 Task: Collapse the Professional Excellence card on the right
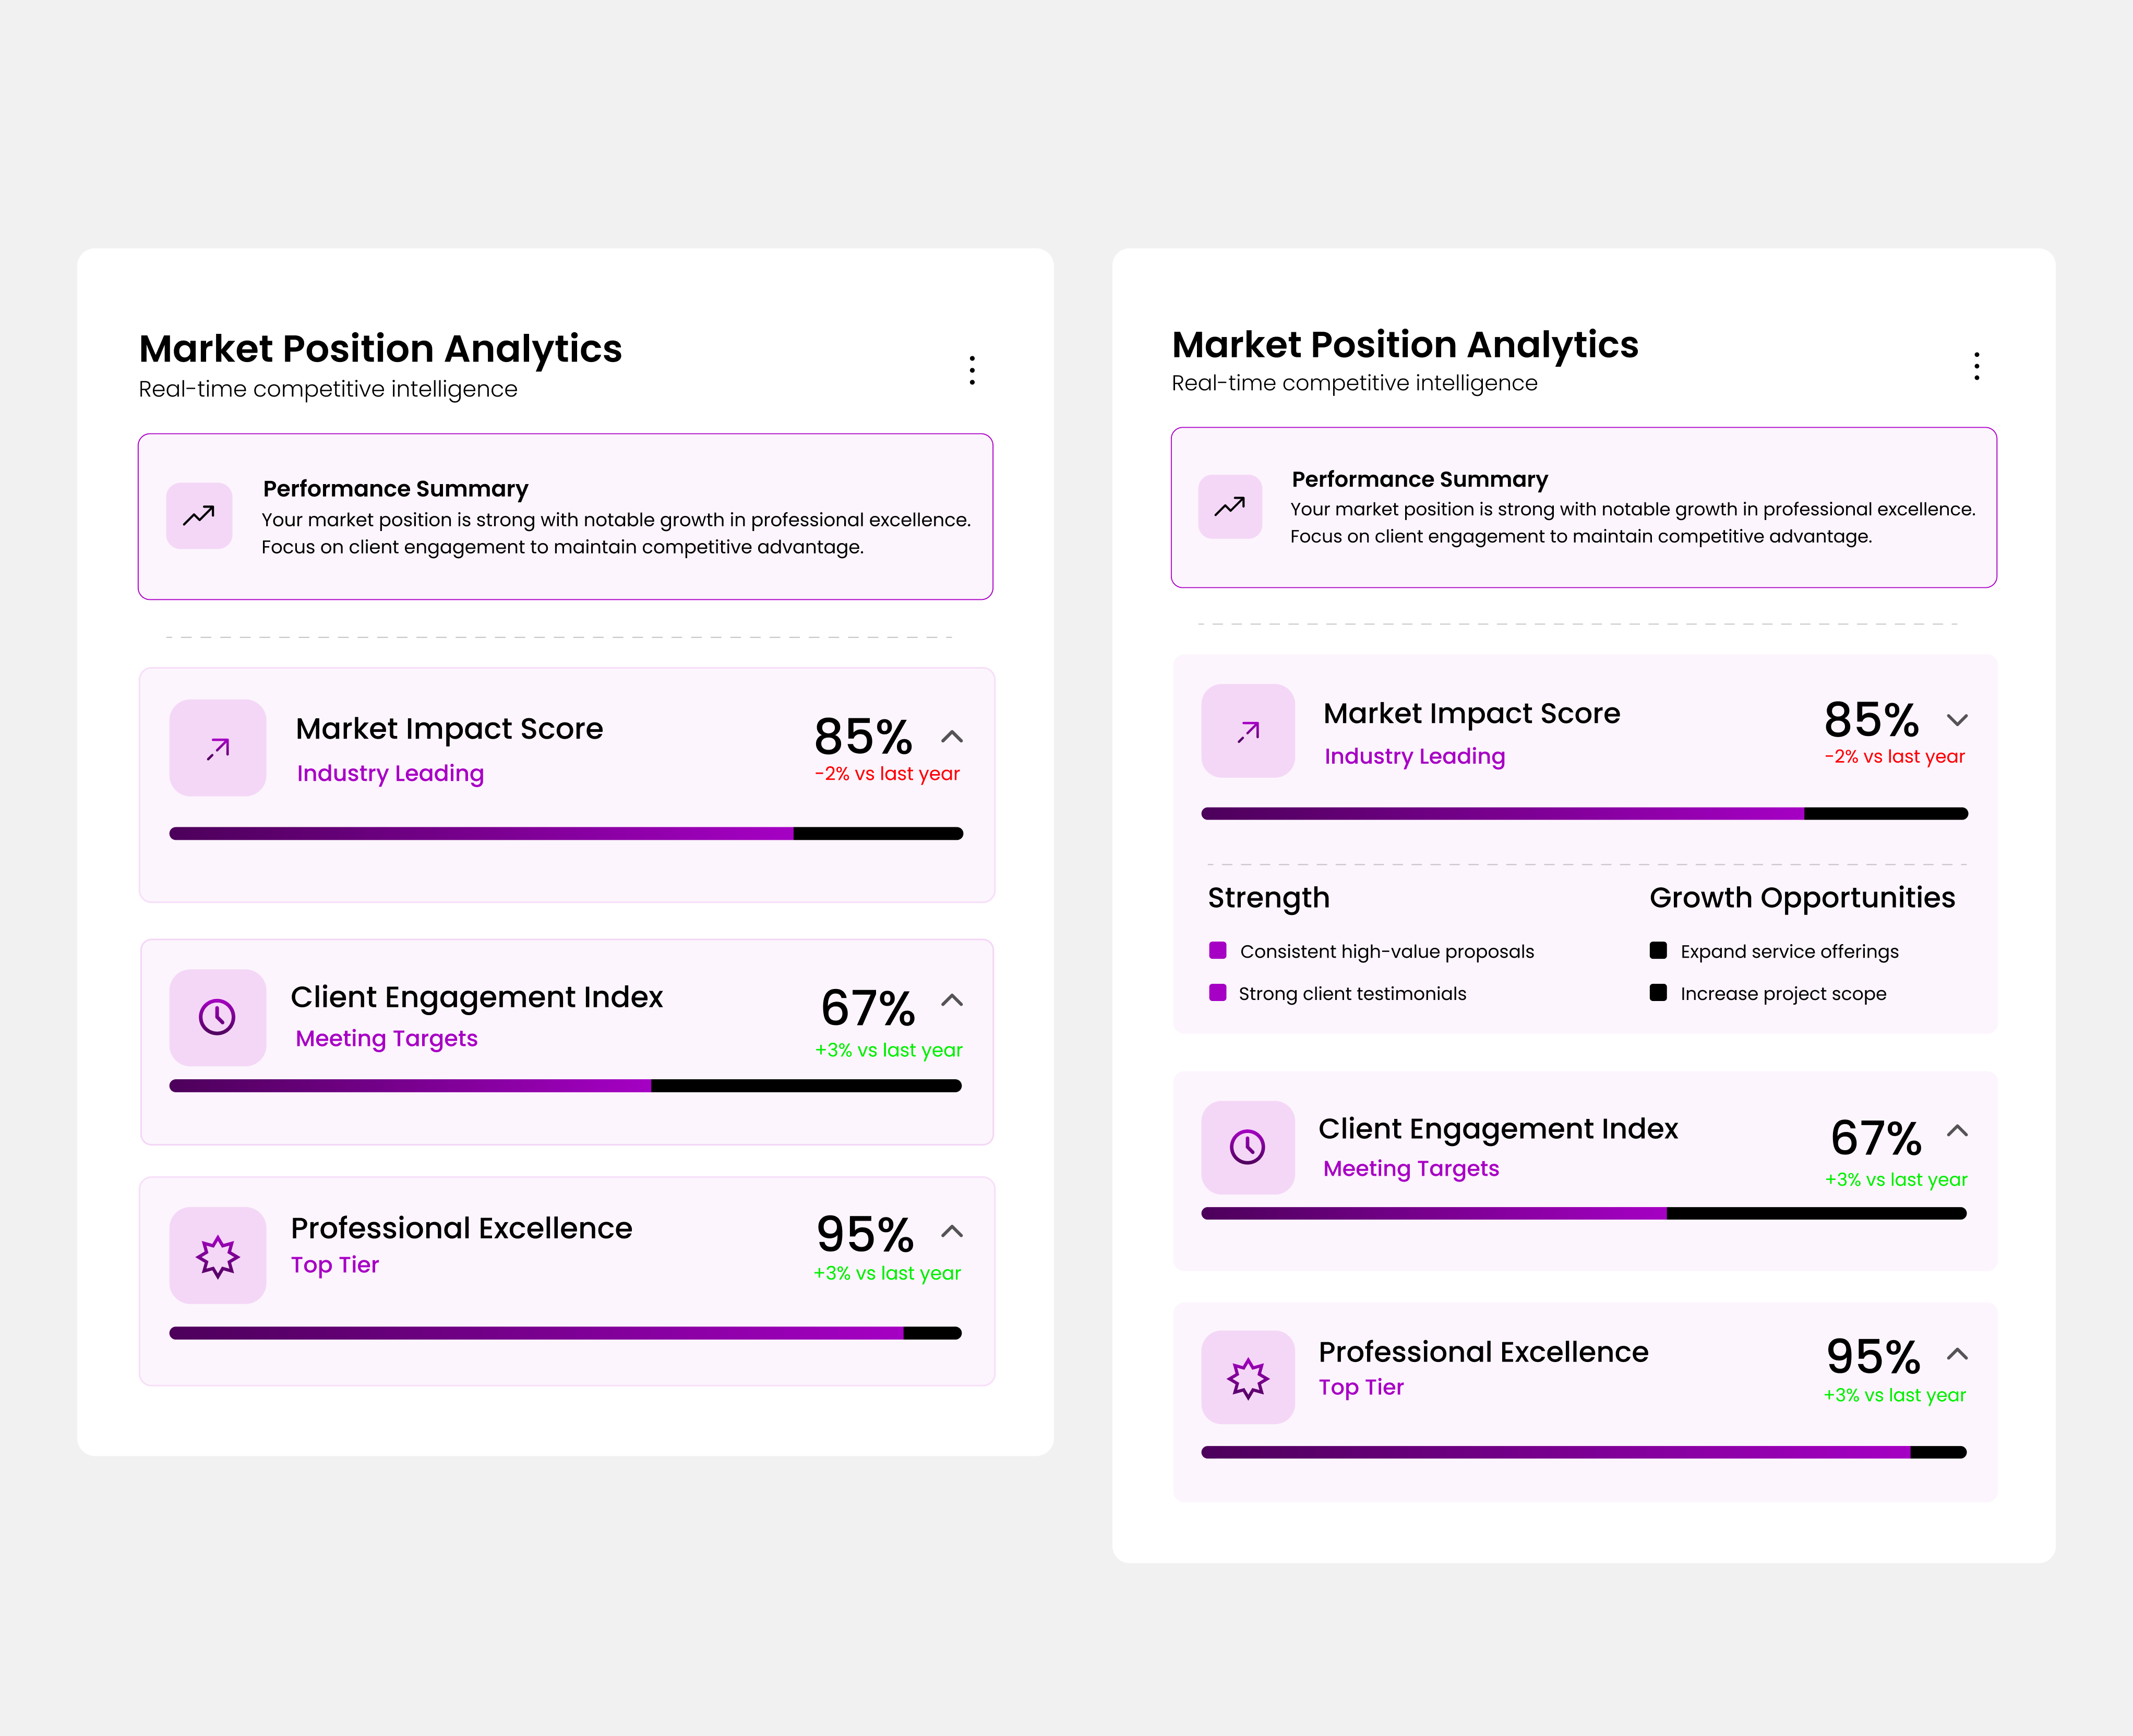tap(1958, 1354)
